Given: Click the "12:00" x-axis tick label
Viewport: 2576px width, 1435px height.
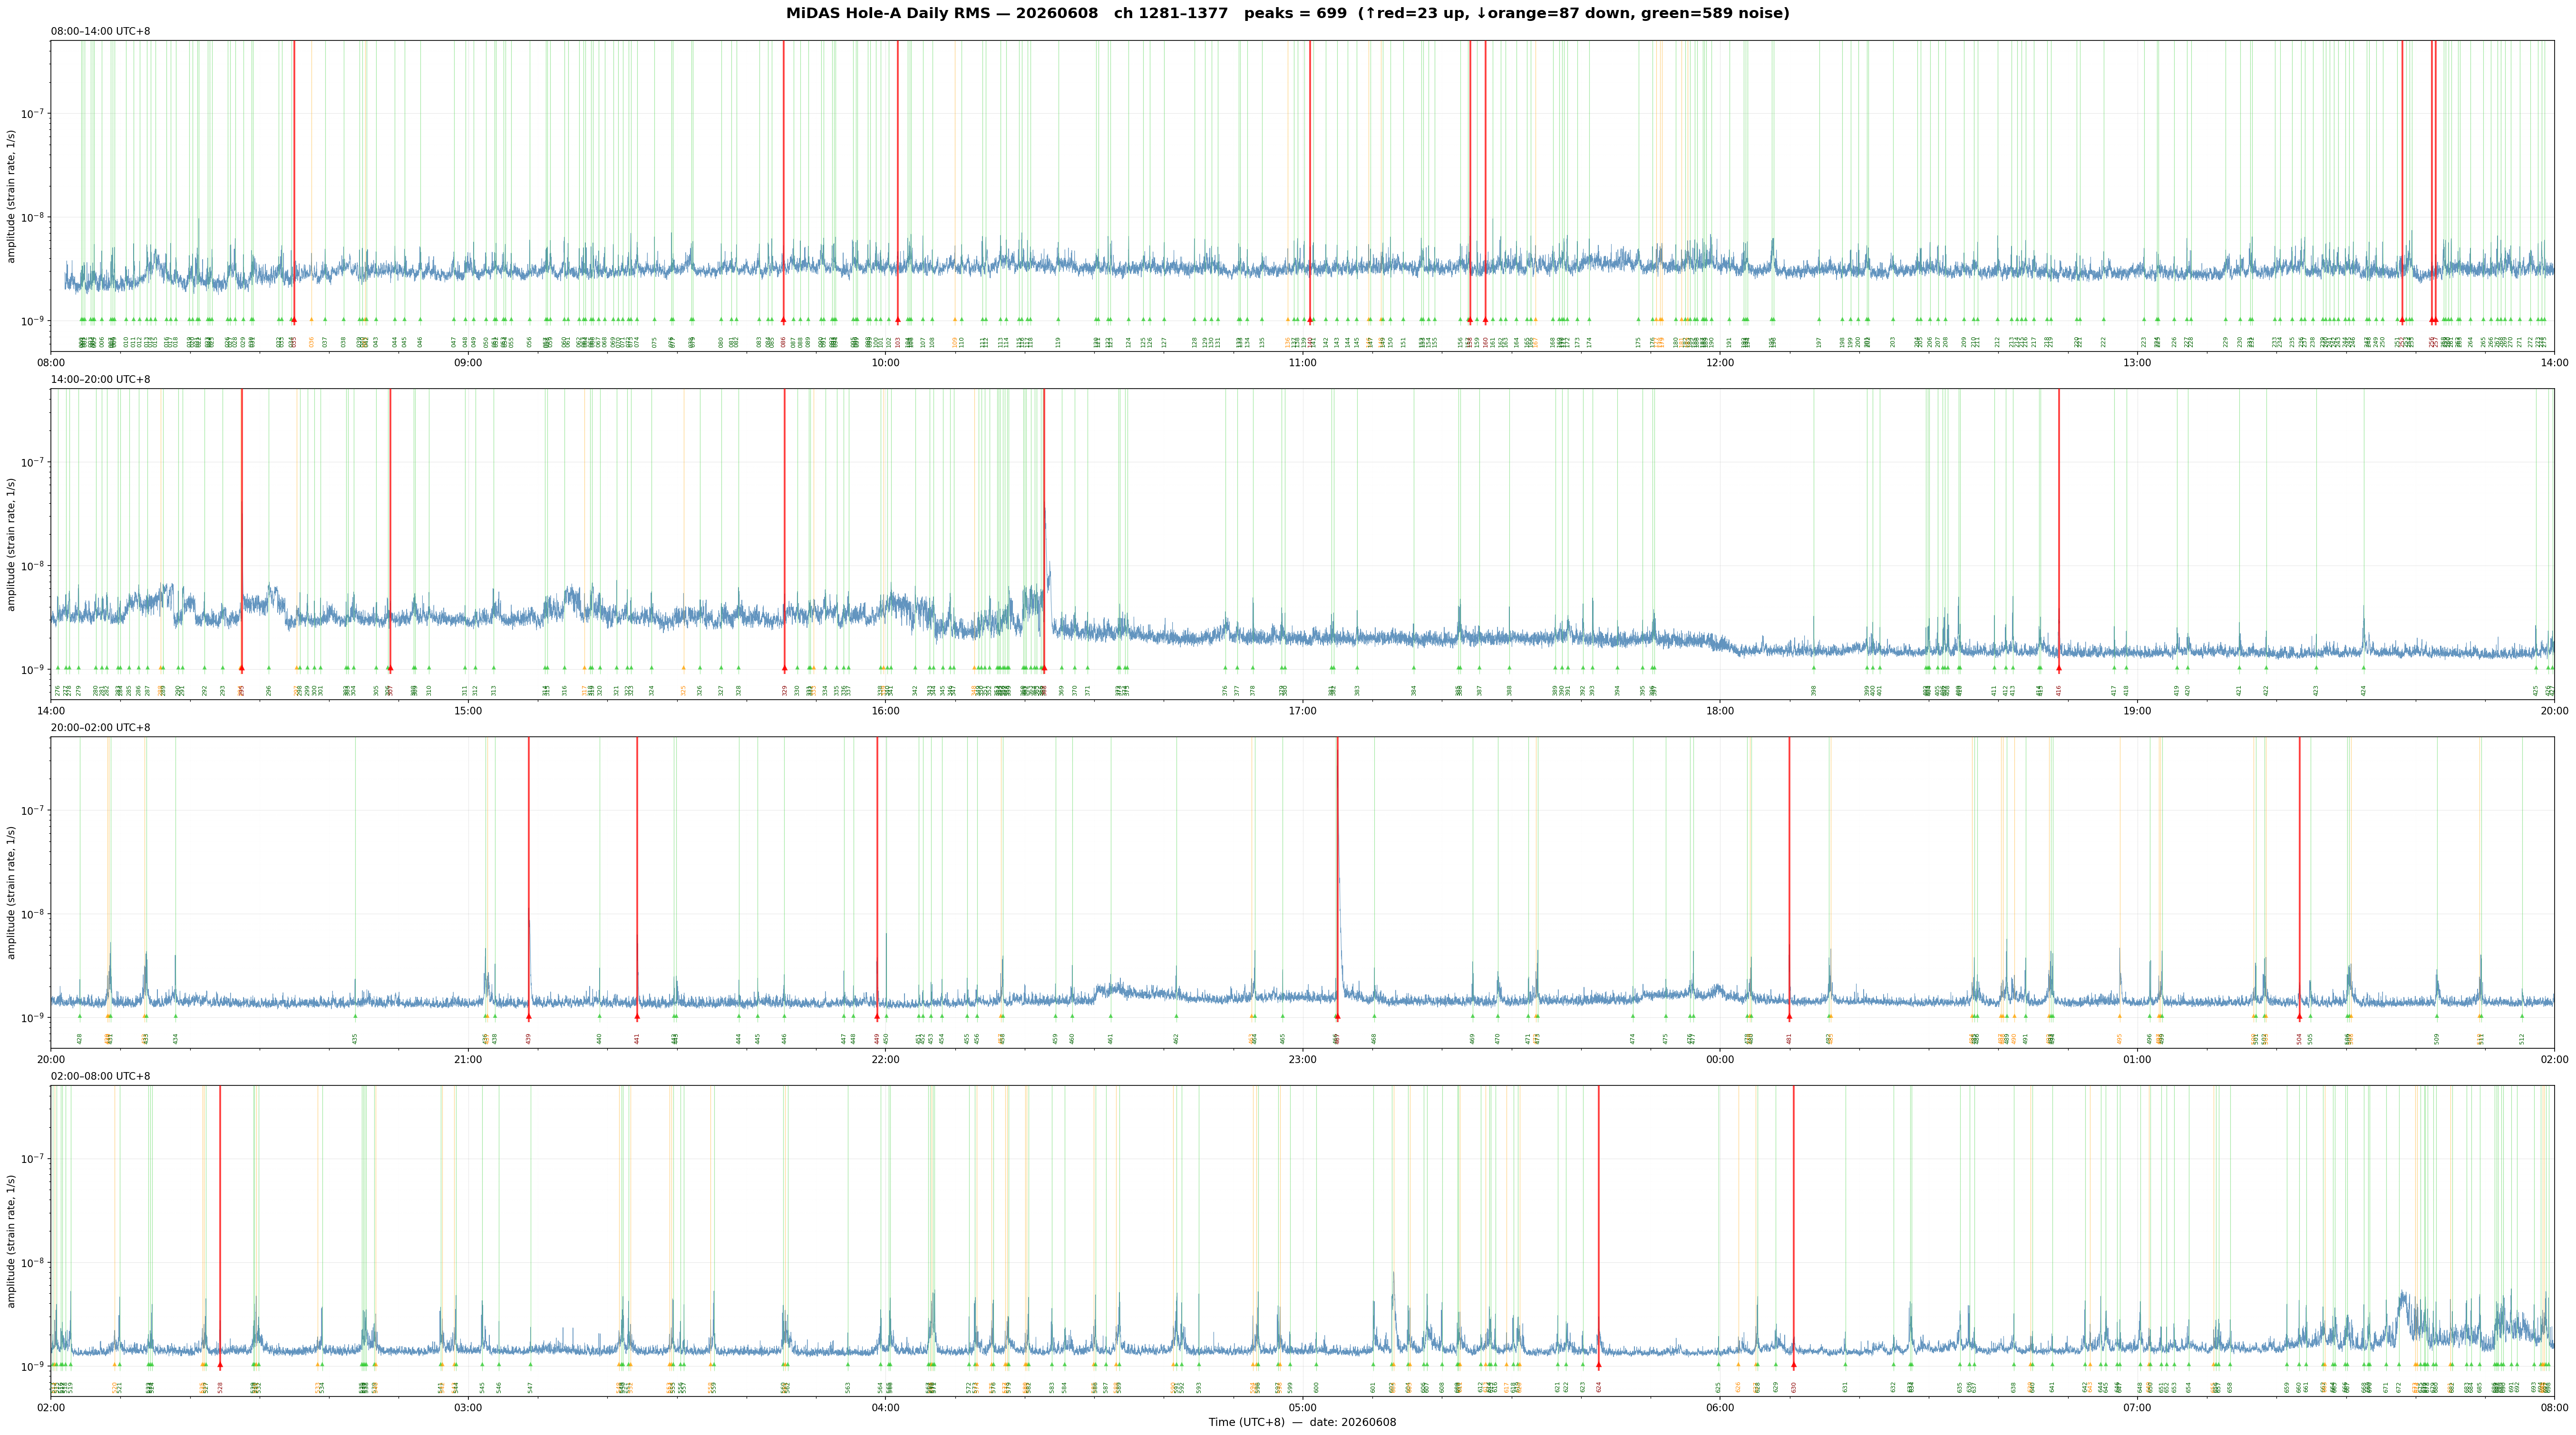Looking at the screenshot, I should click(1720, 363).
